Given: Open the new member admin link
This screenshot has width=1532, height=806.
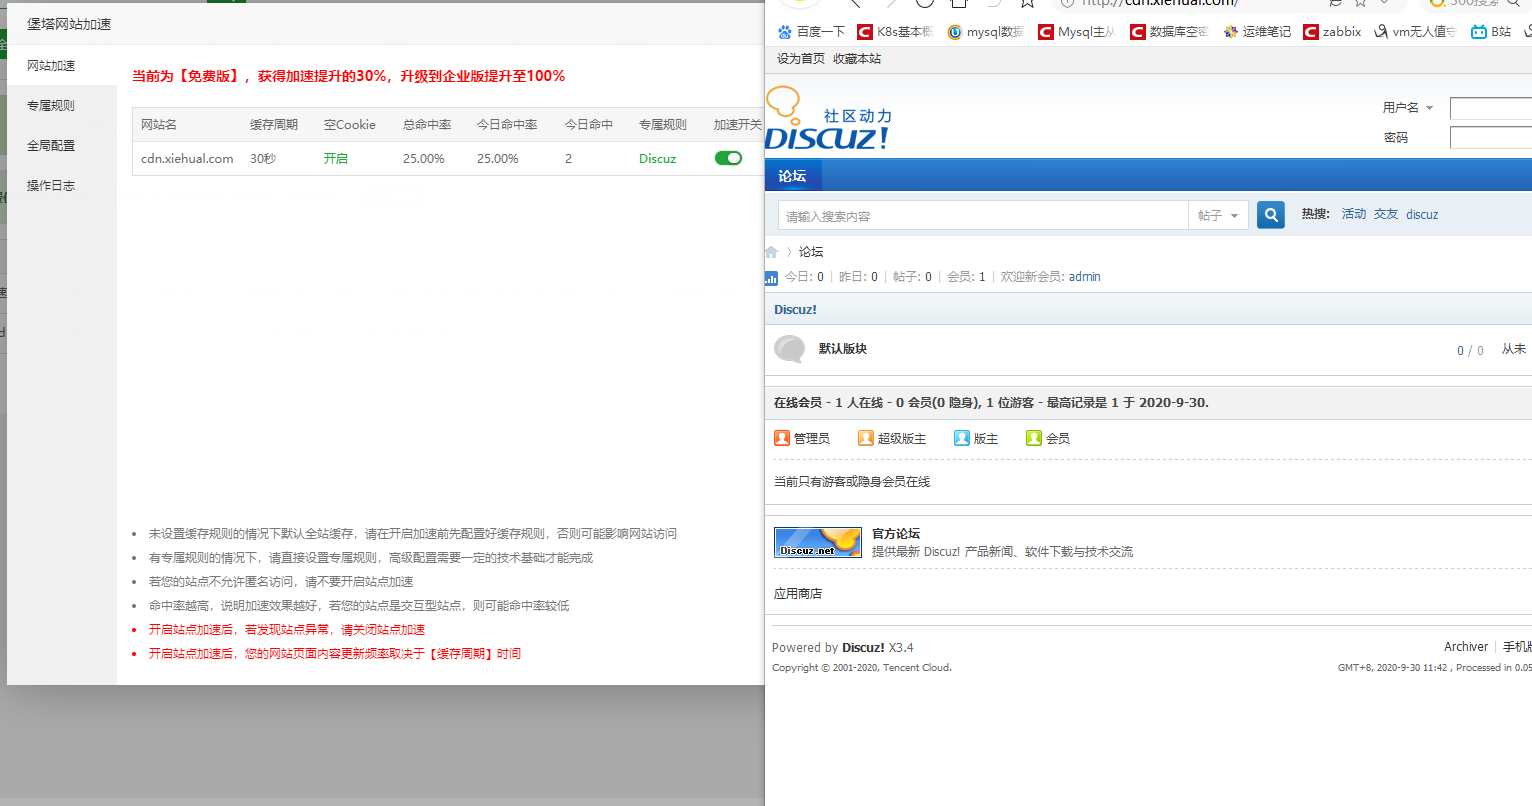Looking at the screenshot, I should pyautogui.click(x=1085, y=277).
